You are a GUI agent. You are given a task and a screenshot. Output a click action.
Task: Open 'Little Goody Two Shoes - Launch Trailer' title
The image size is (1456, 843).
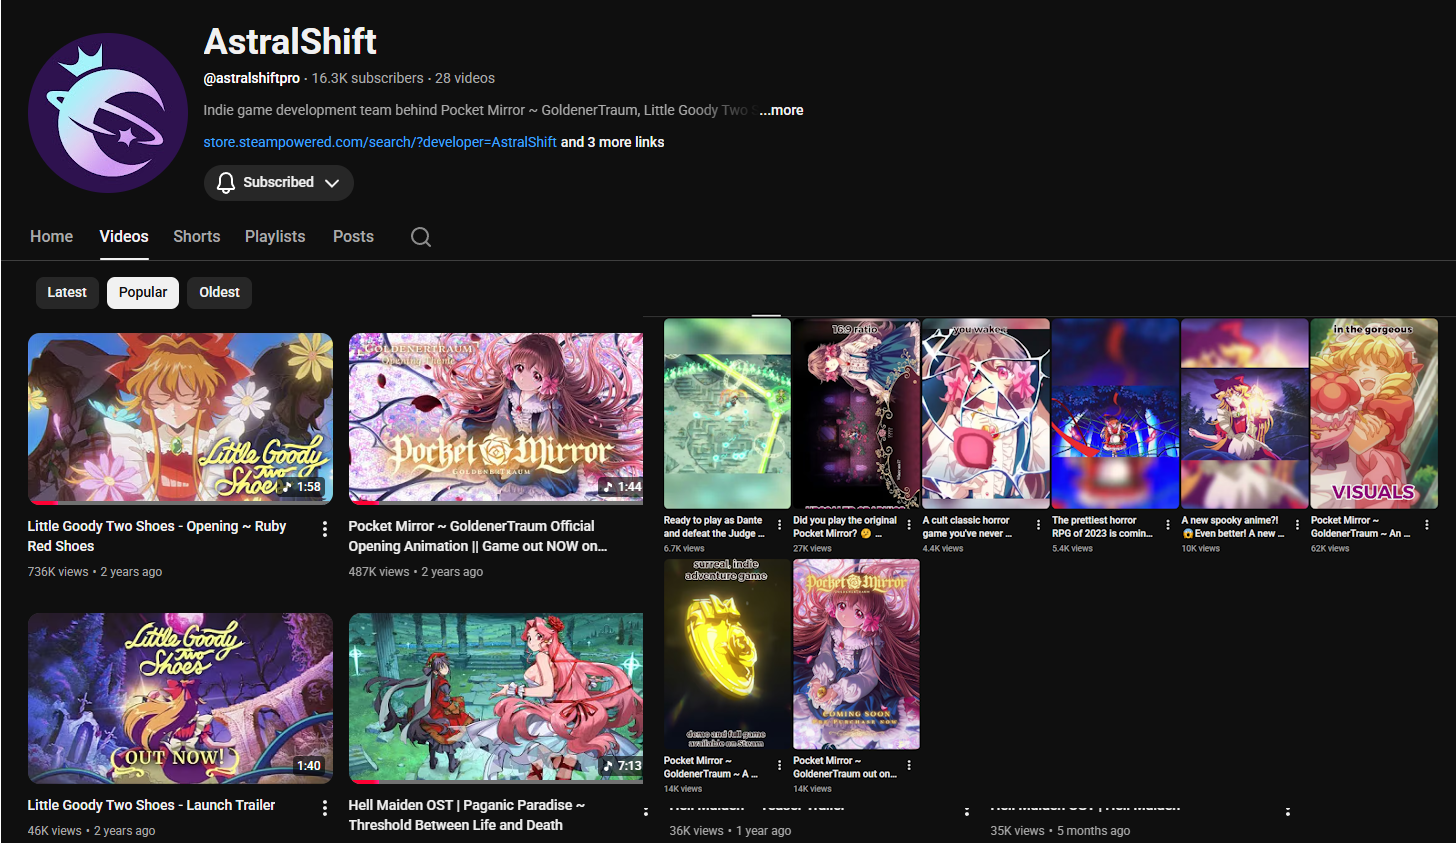(x=151, y=805)
